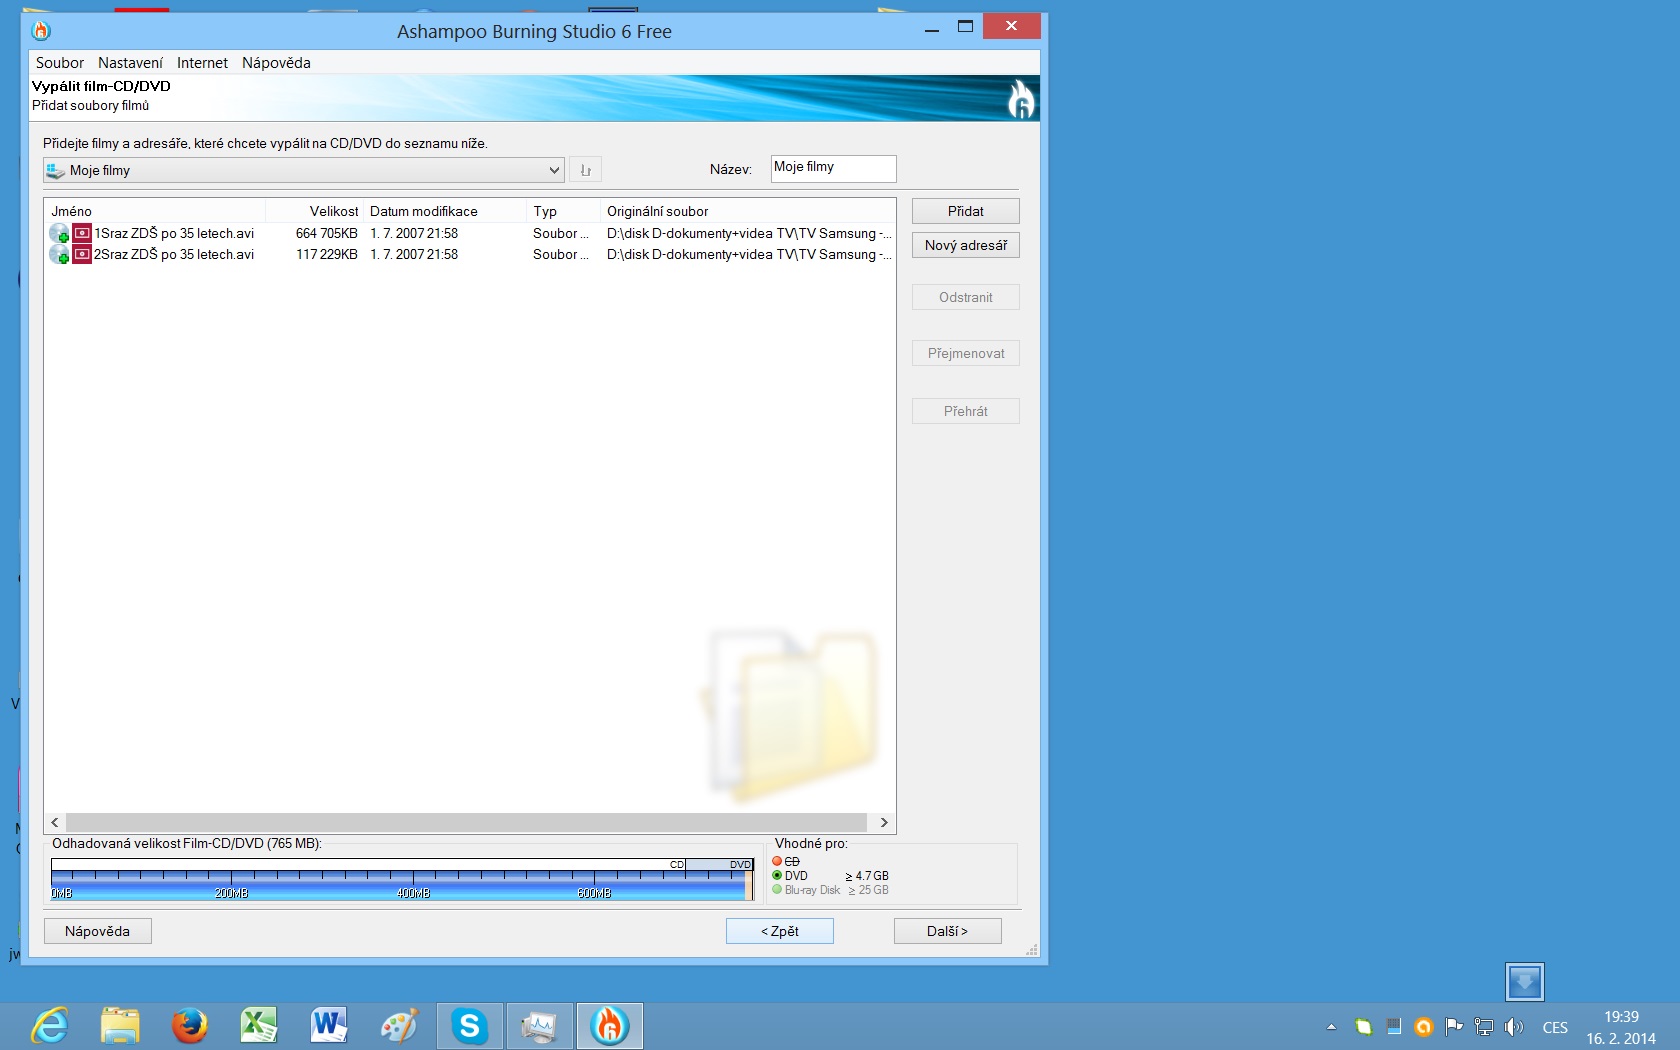This screenshot has height=1050, width=1680.
Task: Sort the list by the Typ column
Action: point(564,211)
